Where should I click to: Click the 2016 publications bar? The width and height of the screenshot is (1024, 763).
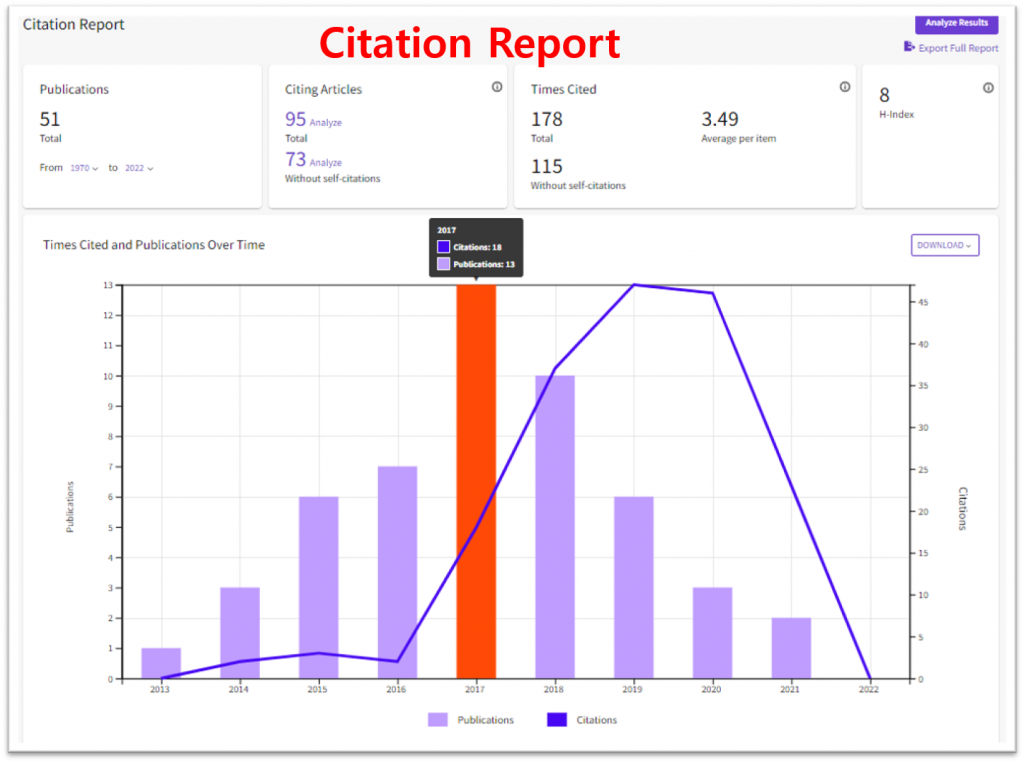point(397,572)
